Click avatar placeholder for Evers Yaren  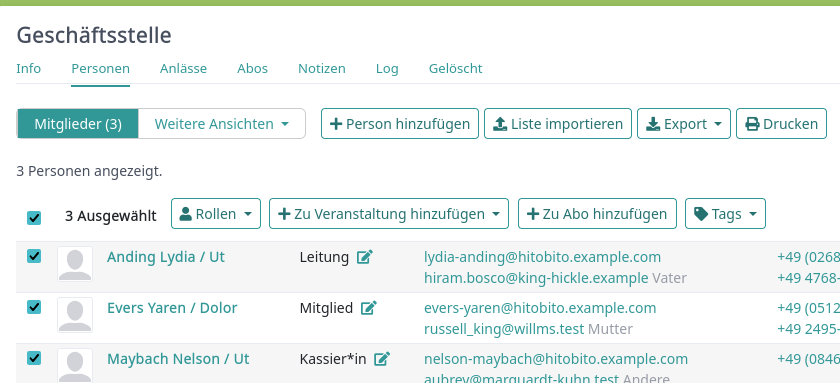point(75,315)
